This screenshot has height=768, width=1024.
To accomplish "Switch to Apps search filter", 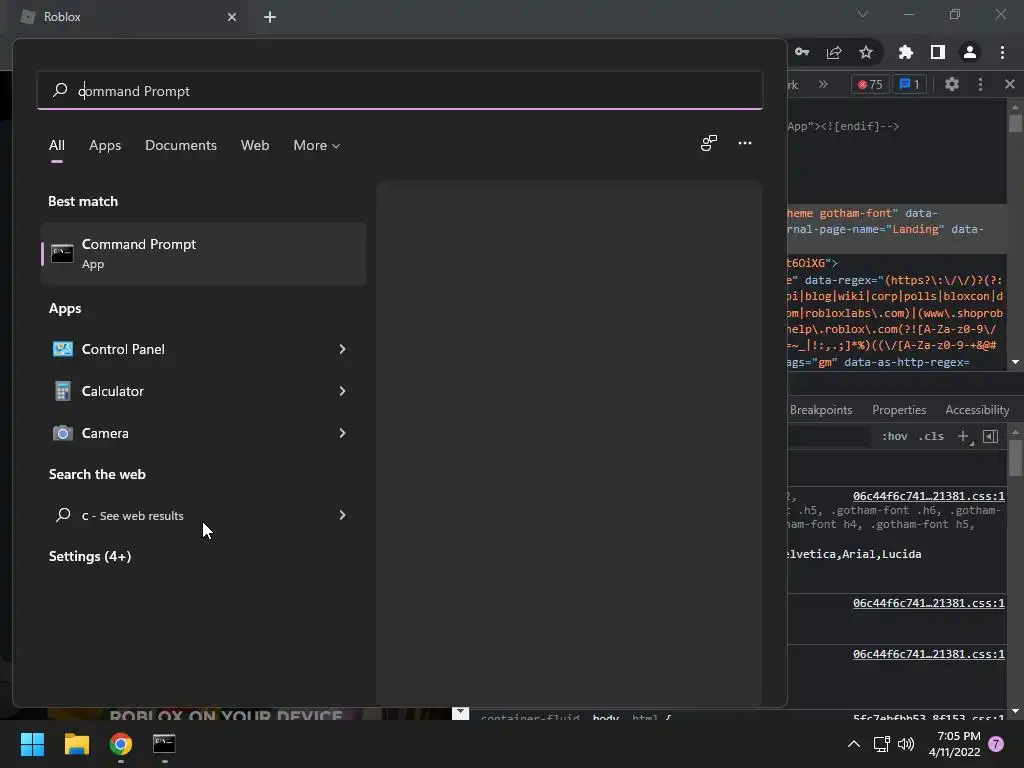I will (105, 146).
